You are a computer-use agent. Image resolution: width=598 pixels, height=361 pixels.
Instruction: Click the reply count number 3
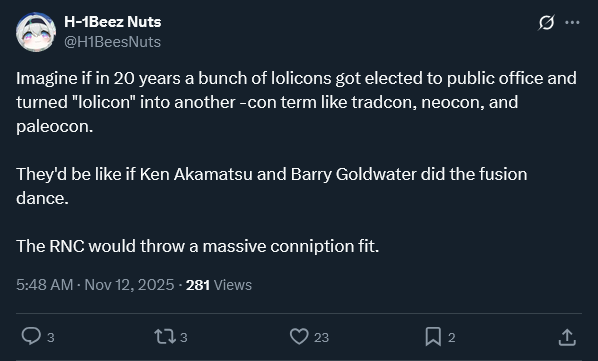[51, 337]
